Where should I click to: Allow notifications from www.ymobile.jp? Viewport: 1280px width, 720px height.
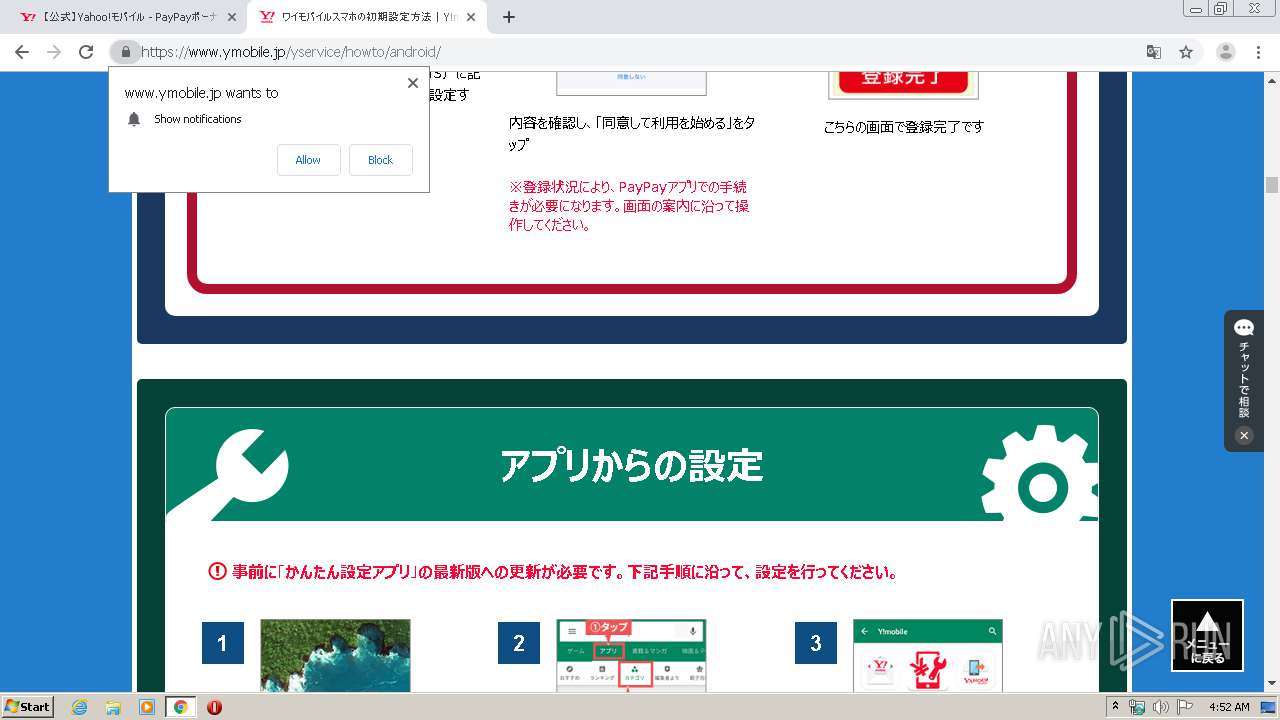click(x=308, y=160)
